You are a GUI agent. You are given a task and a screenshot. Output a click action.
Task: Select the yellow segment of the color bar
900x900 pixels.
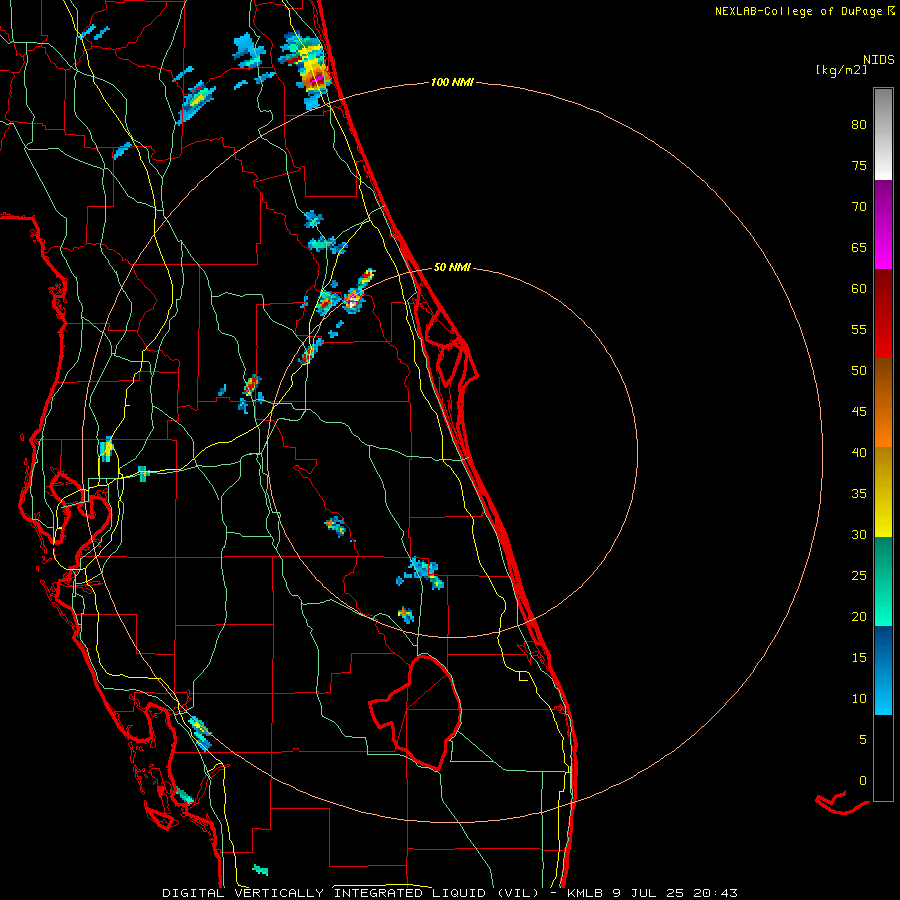coord(883,492)
